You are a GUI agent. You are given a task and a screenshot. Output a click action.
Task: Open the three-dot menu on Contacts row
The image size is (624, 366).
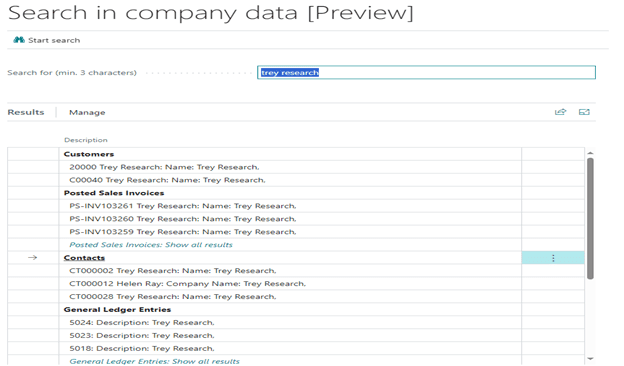[553, 258]
